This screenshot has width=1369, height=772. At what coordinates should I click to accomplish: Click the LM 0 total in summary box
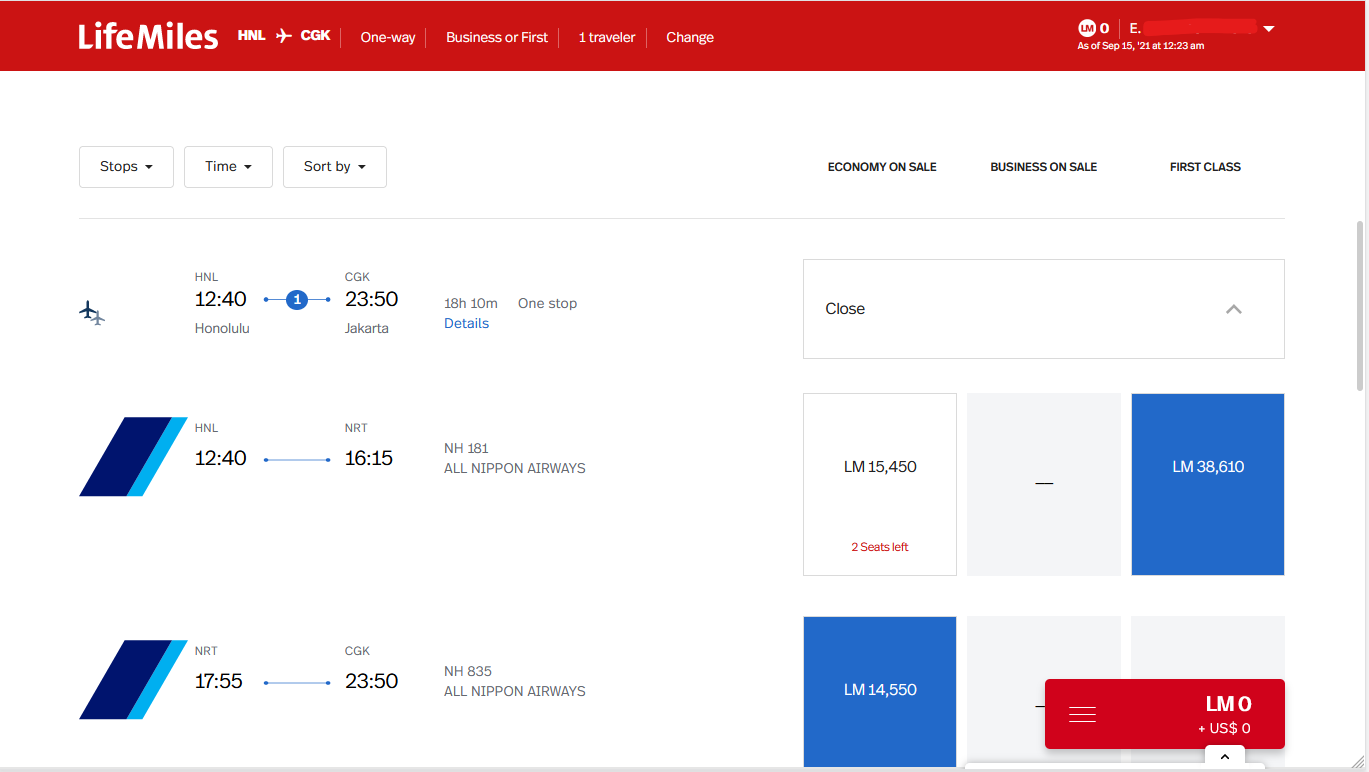(1228, 705)
